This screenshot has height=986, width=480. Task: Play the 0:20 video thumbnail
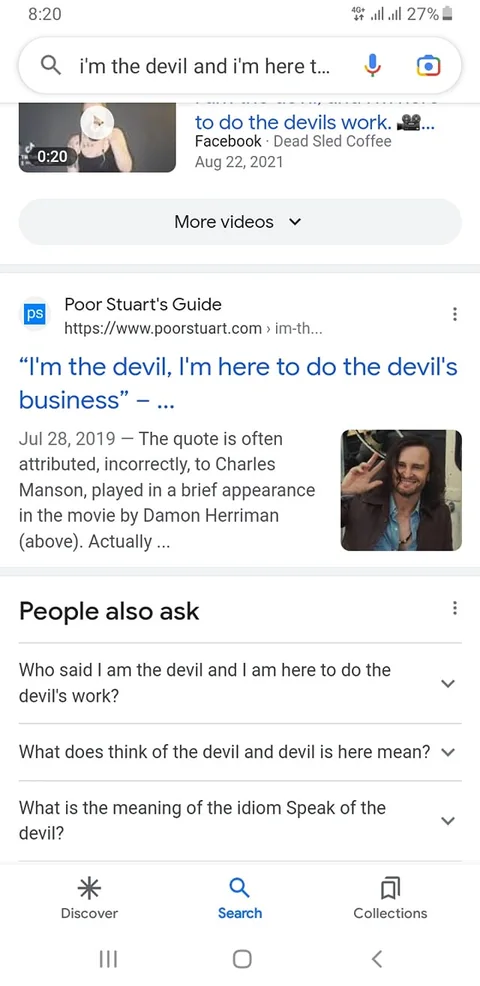pyautogui.click(x=97, y=136)
